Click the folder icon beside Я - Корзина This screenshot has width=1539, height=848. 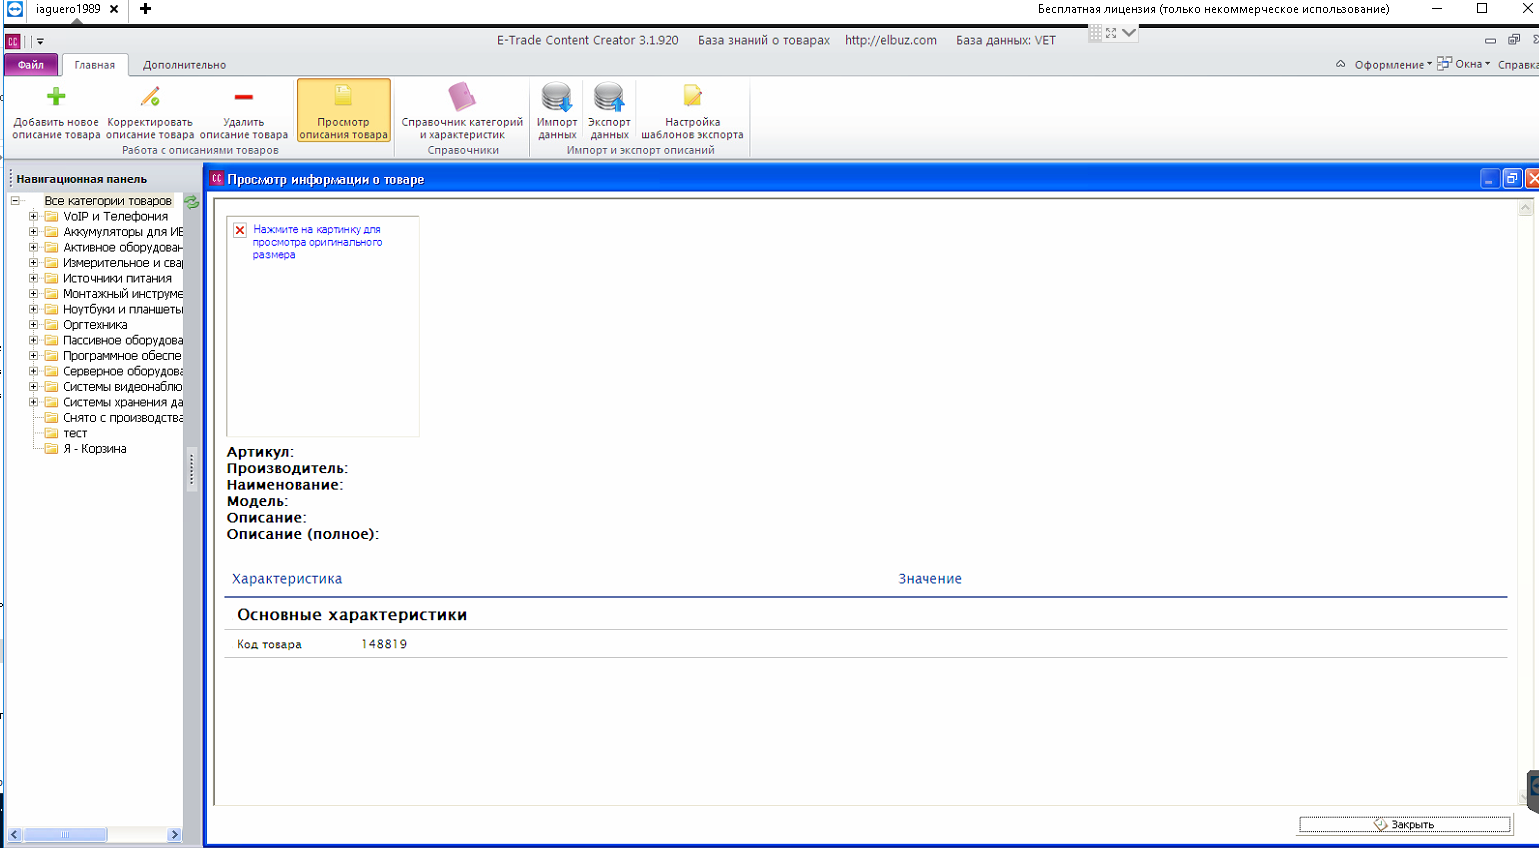51,449
